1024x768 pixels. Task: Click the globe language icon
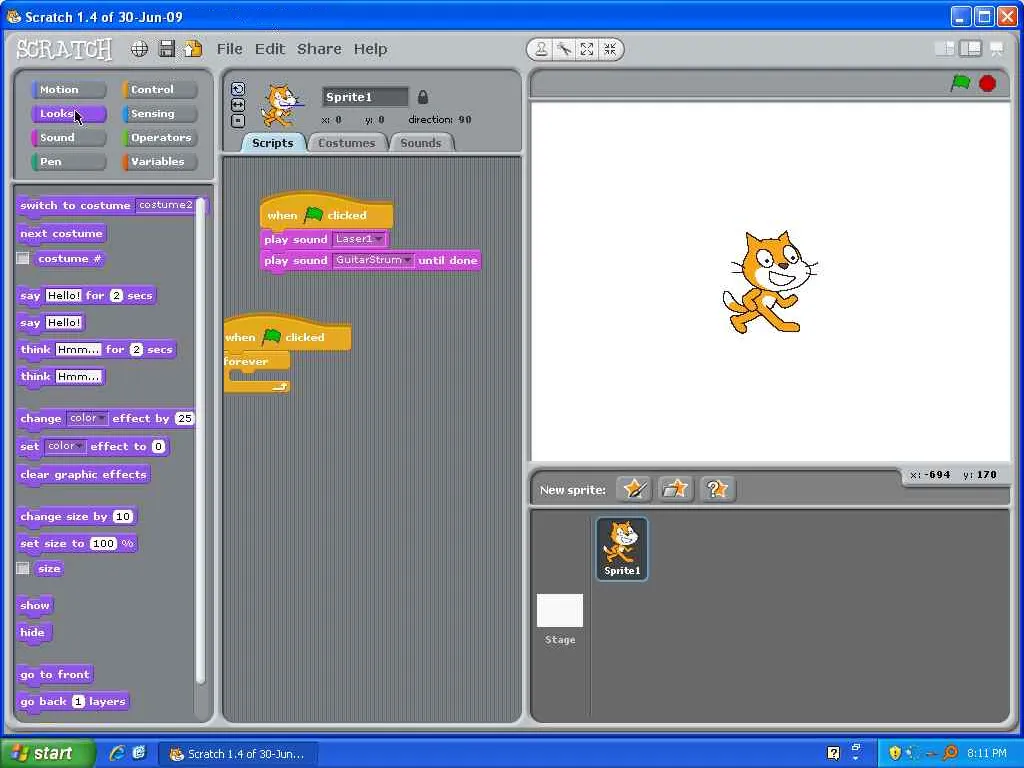point(139,49)
